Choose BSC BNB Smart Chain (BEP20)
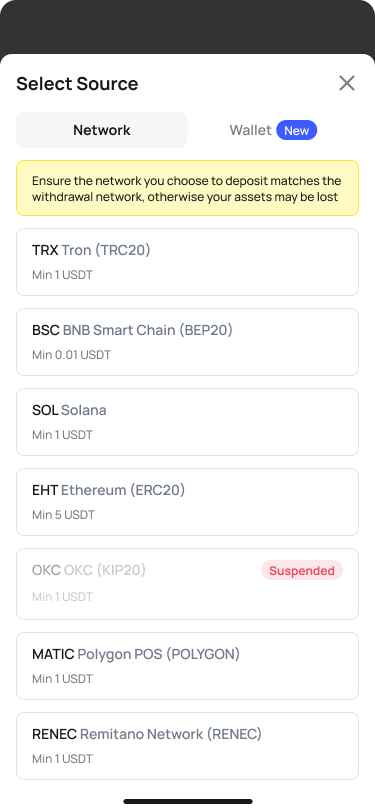This screenshot has height=812, width=375. [188, 342]
